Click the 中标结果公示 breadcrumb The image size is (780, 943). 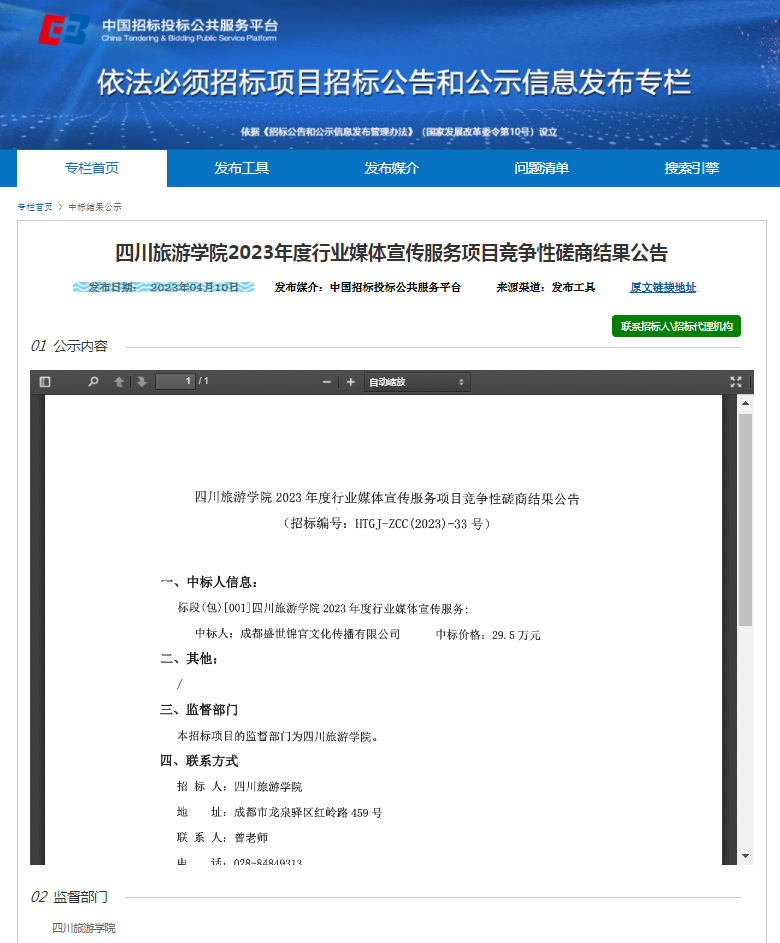[95, 207]
